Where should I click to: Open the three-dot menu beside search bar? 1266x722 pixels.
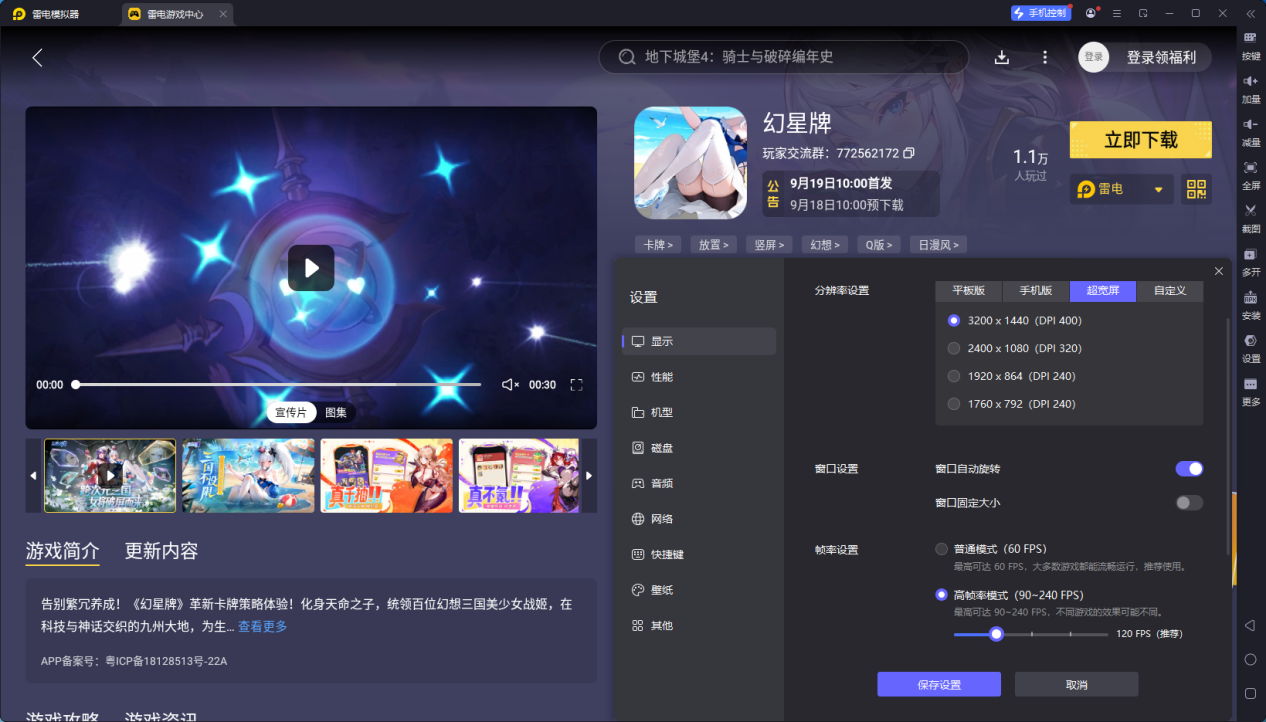[1045, 57]
